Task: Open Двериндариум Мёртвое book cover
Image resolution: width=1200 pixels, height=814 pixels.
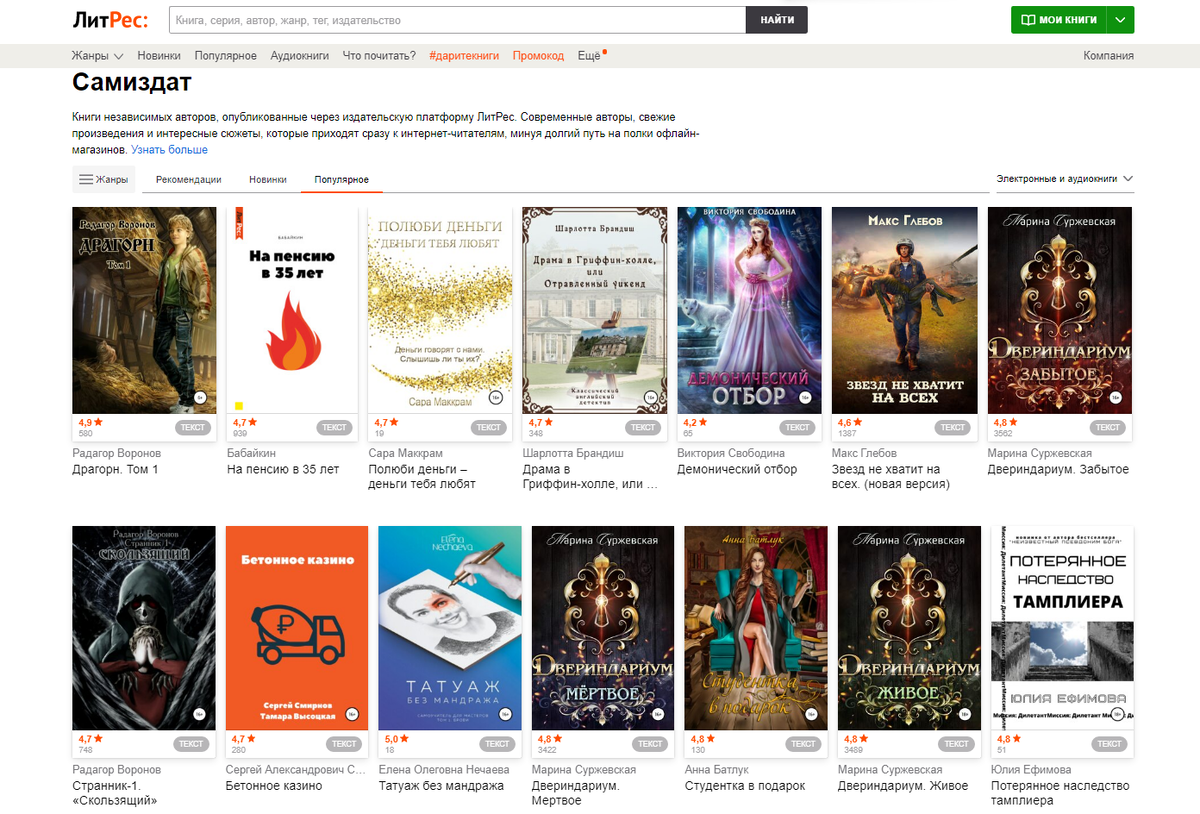Action: 603,628
